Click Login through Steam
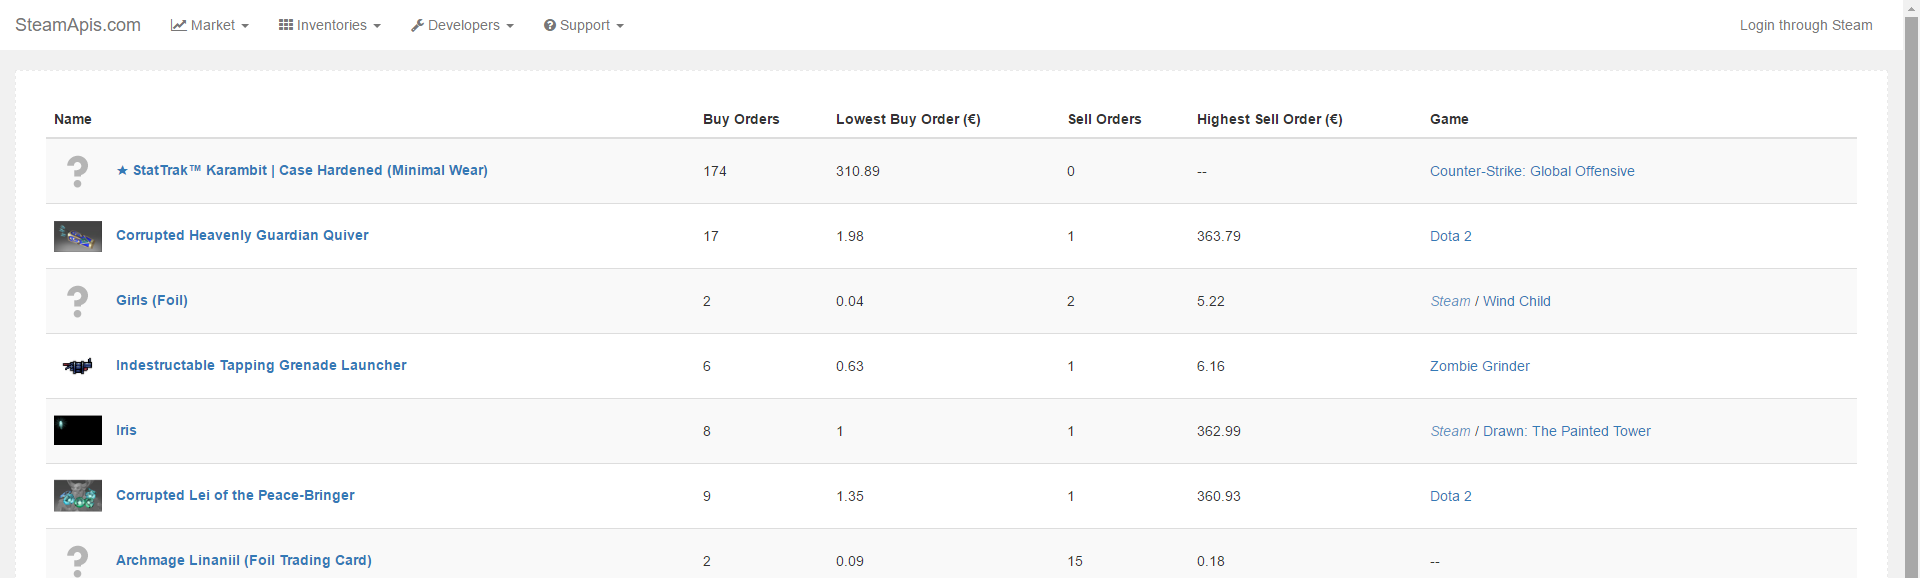Screen dimensions: 1920x578 pos(1805,25)
